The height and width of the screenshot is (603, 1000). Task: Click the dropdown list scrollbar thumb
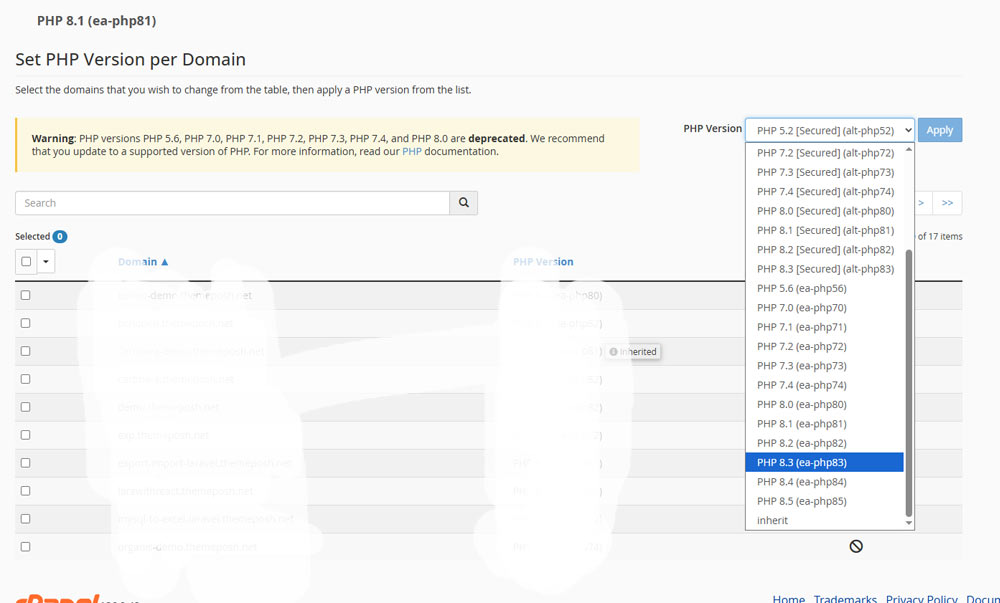(909, 380)
